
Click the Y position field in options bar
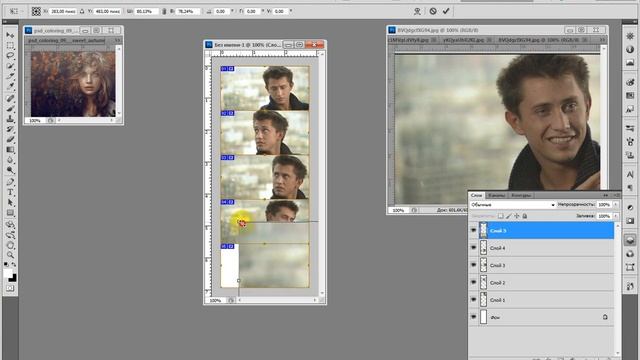(x=107, y=11)
